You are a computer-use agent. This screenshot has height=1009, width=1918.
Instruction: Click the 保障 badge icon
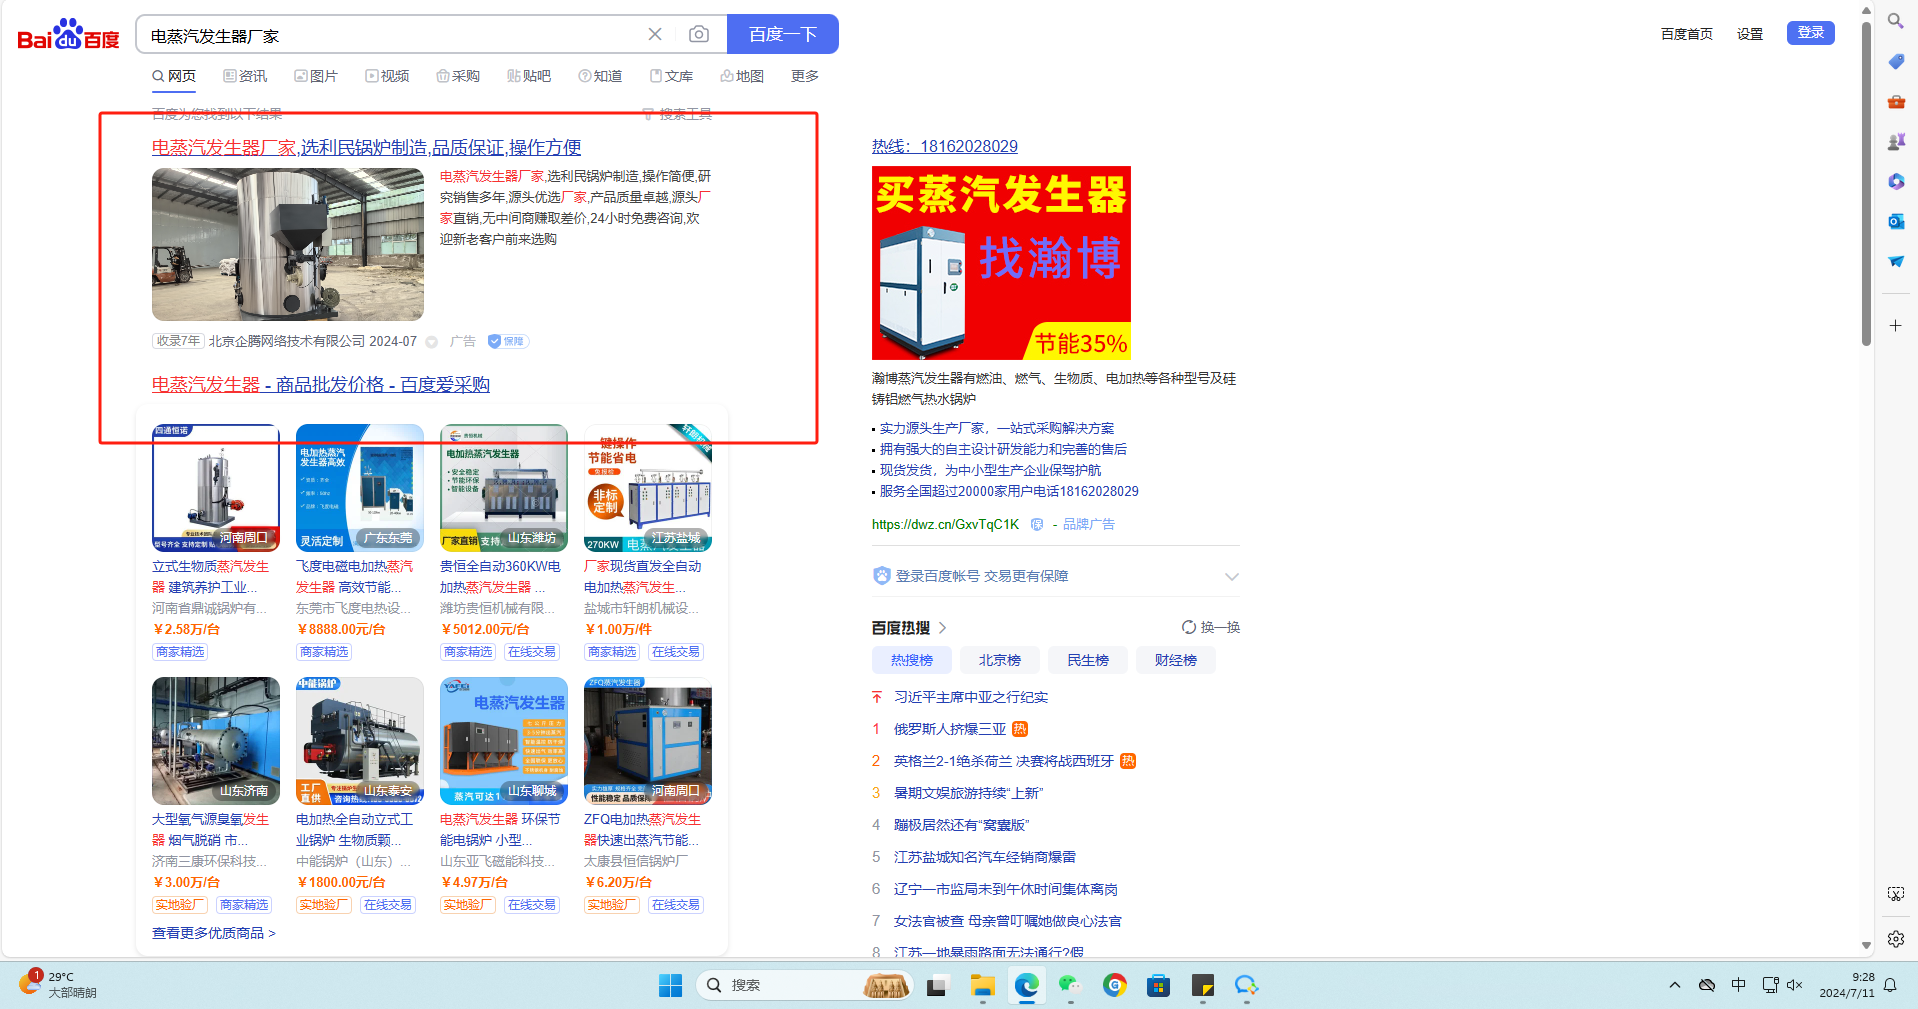[508, 341]
